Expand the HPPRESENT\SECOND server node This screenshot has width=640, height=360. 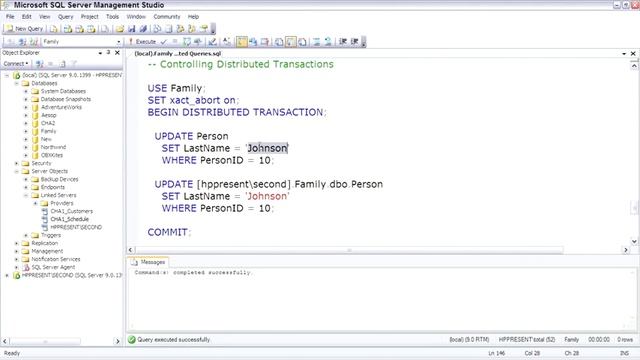tap(7, 276)
